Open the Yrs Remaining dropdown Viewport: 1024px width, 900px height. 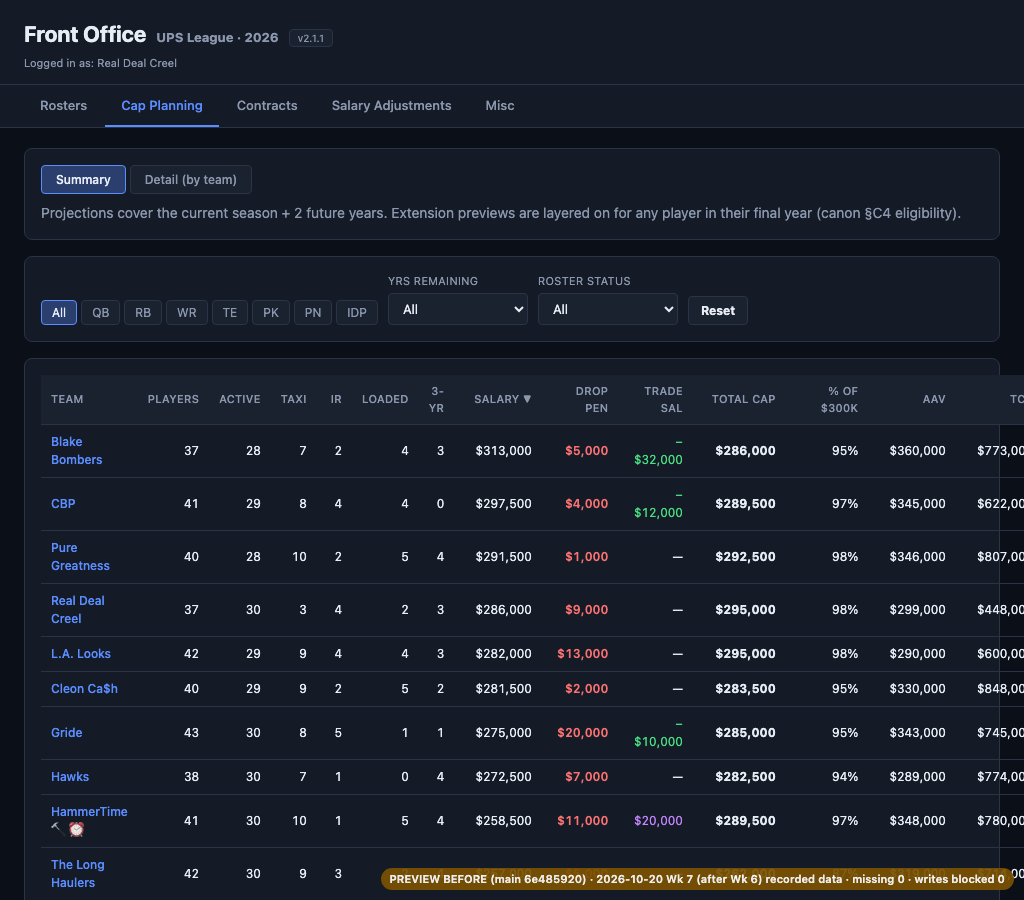[x=458, y=310]
